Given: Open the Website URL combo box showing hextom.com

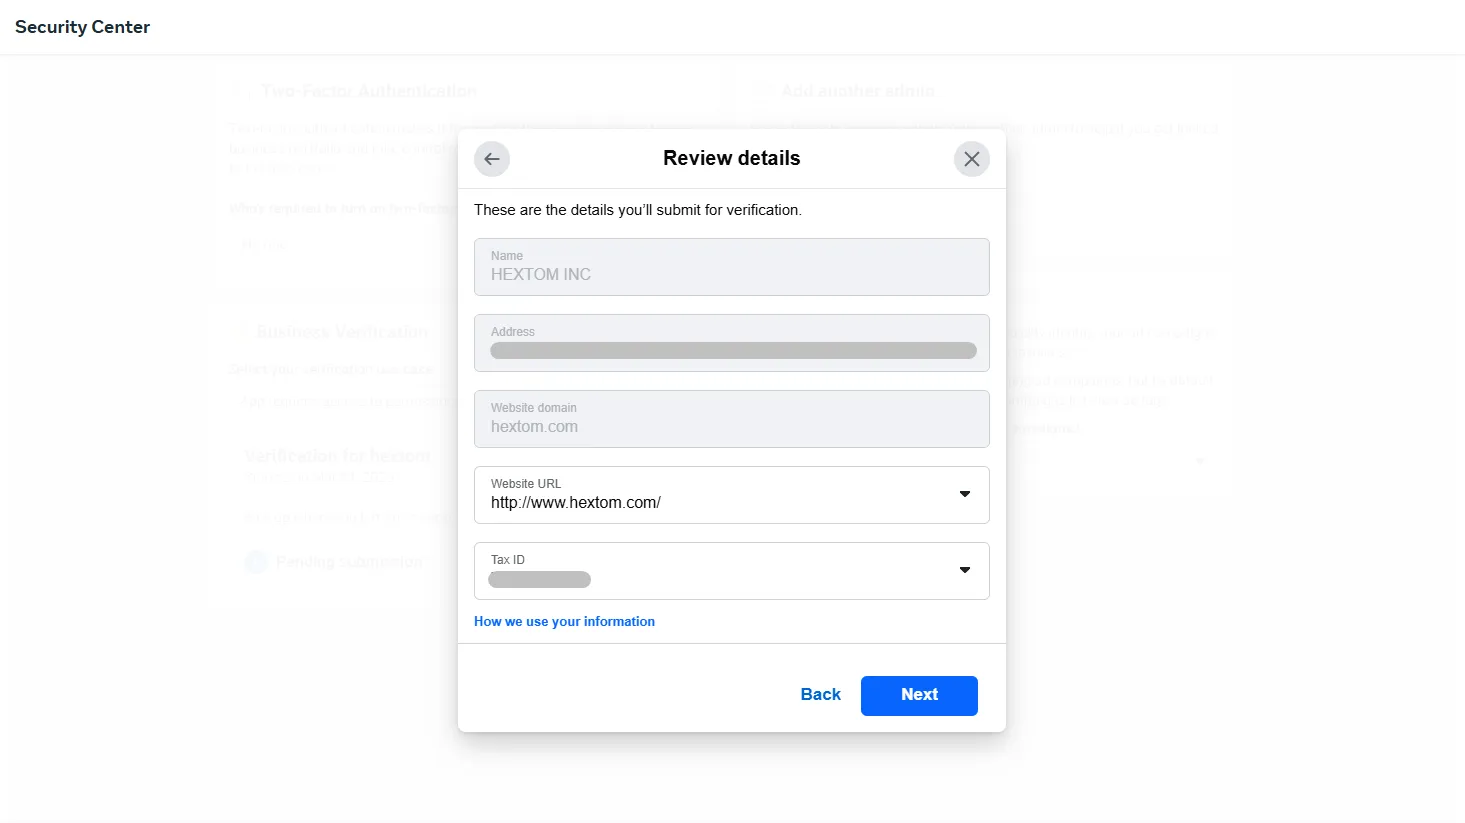Looking at the screenshot, I should point(732,495).
